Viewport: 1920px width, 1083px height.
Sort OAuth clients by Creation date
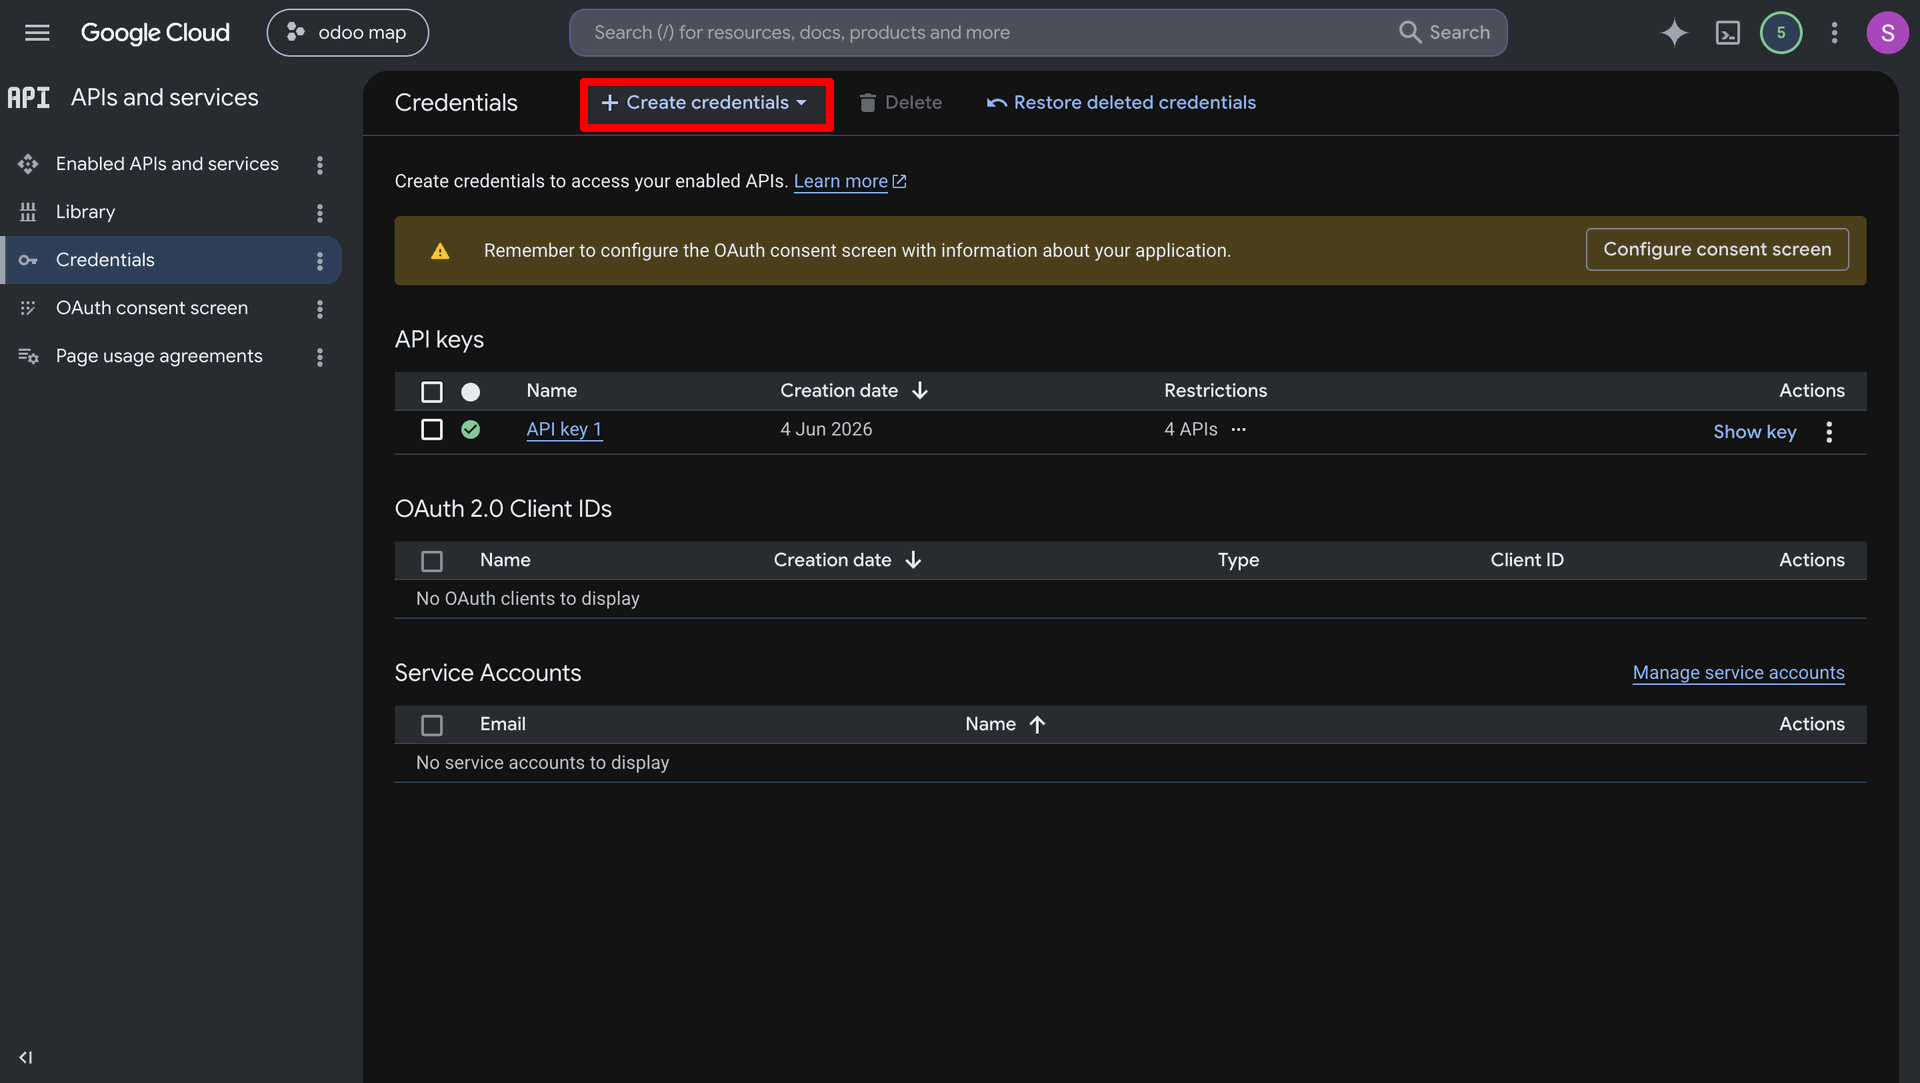click(x=848, y=560)
